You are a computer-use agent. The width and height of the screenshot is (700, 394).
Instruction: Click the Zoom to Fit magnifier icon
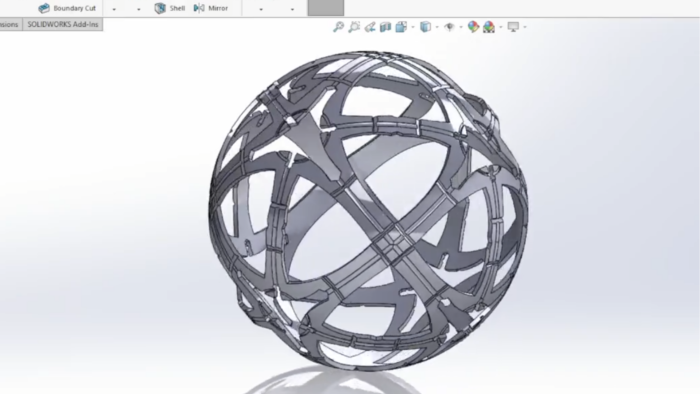click(x=338, y=27)
